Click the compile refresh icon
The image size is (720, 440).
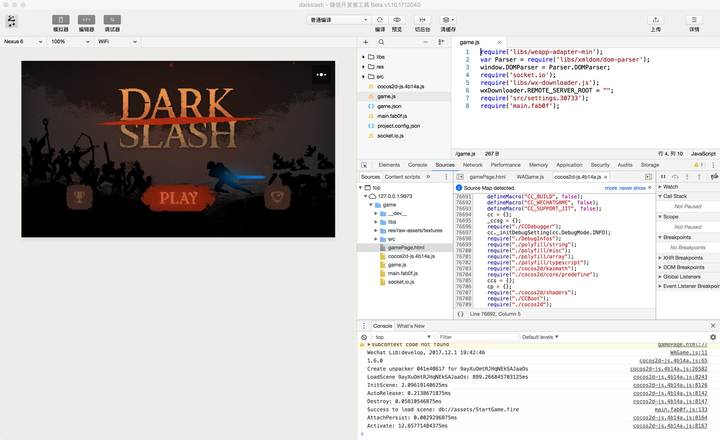380,20
